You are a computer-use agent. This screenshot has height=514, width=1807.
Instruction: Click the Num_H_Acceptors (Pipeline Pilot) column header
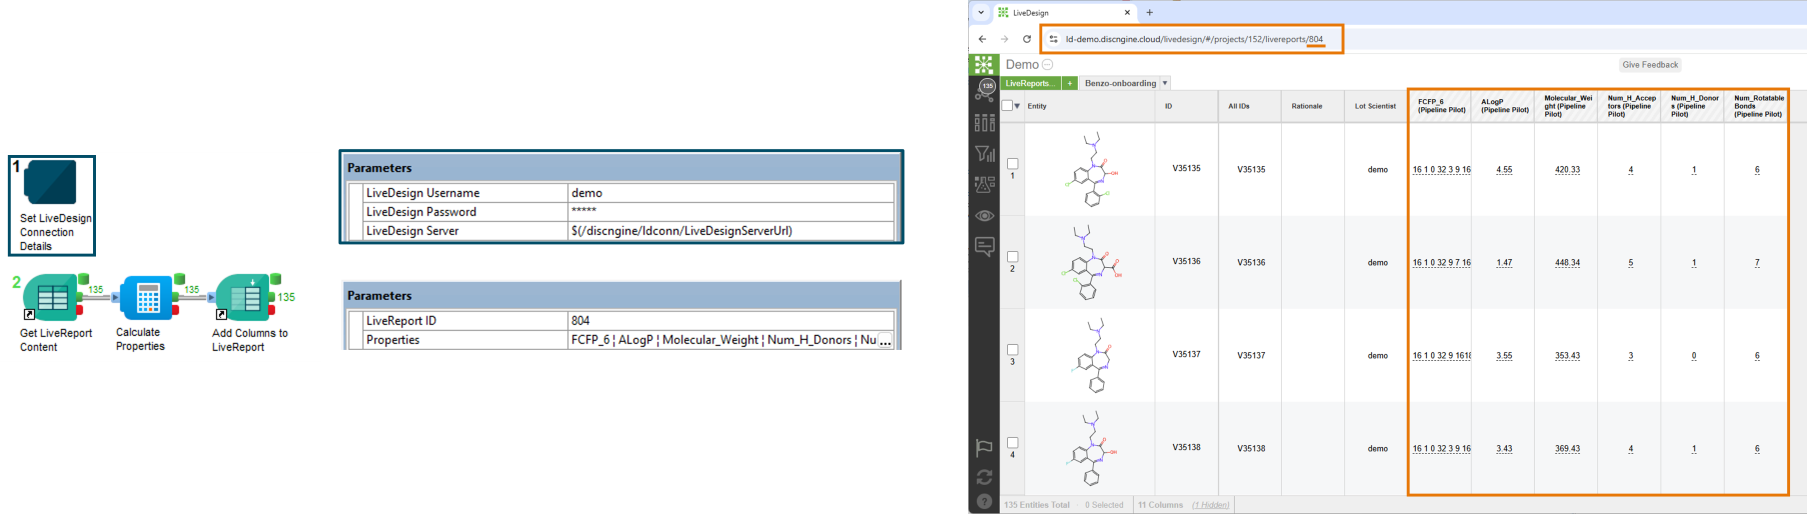[x=1631, y=106]
